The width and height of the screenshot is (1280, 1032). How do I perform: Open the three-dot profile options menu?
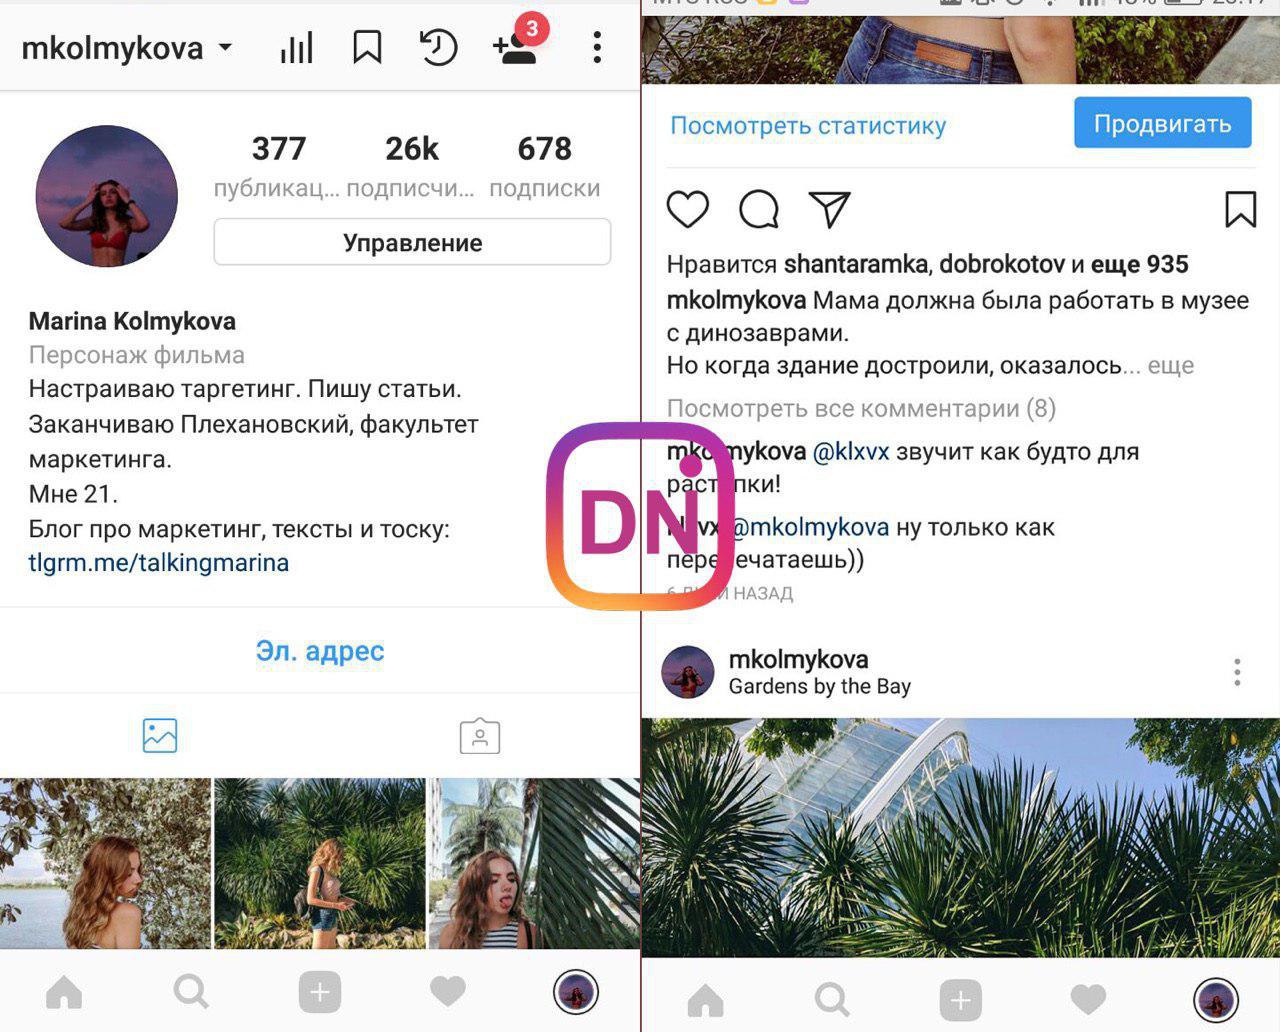597,47
